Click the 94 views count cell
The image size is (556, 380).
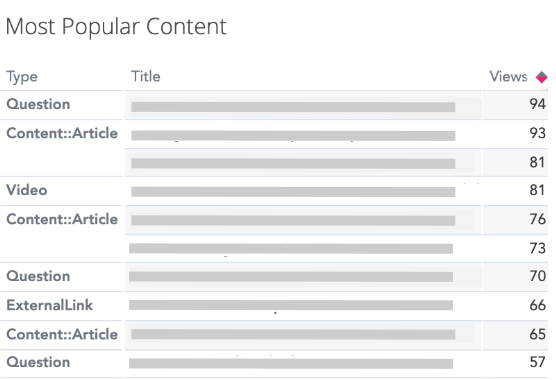coord(537,104)
